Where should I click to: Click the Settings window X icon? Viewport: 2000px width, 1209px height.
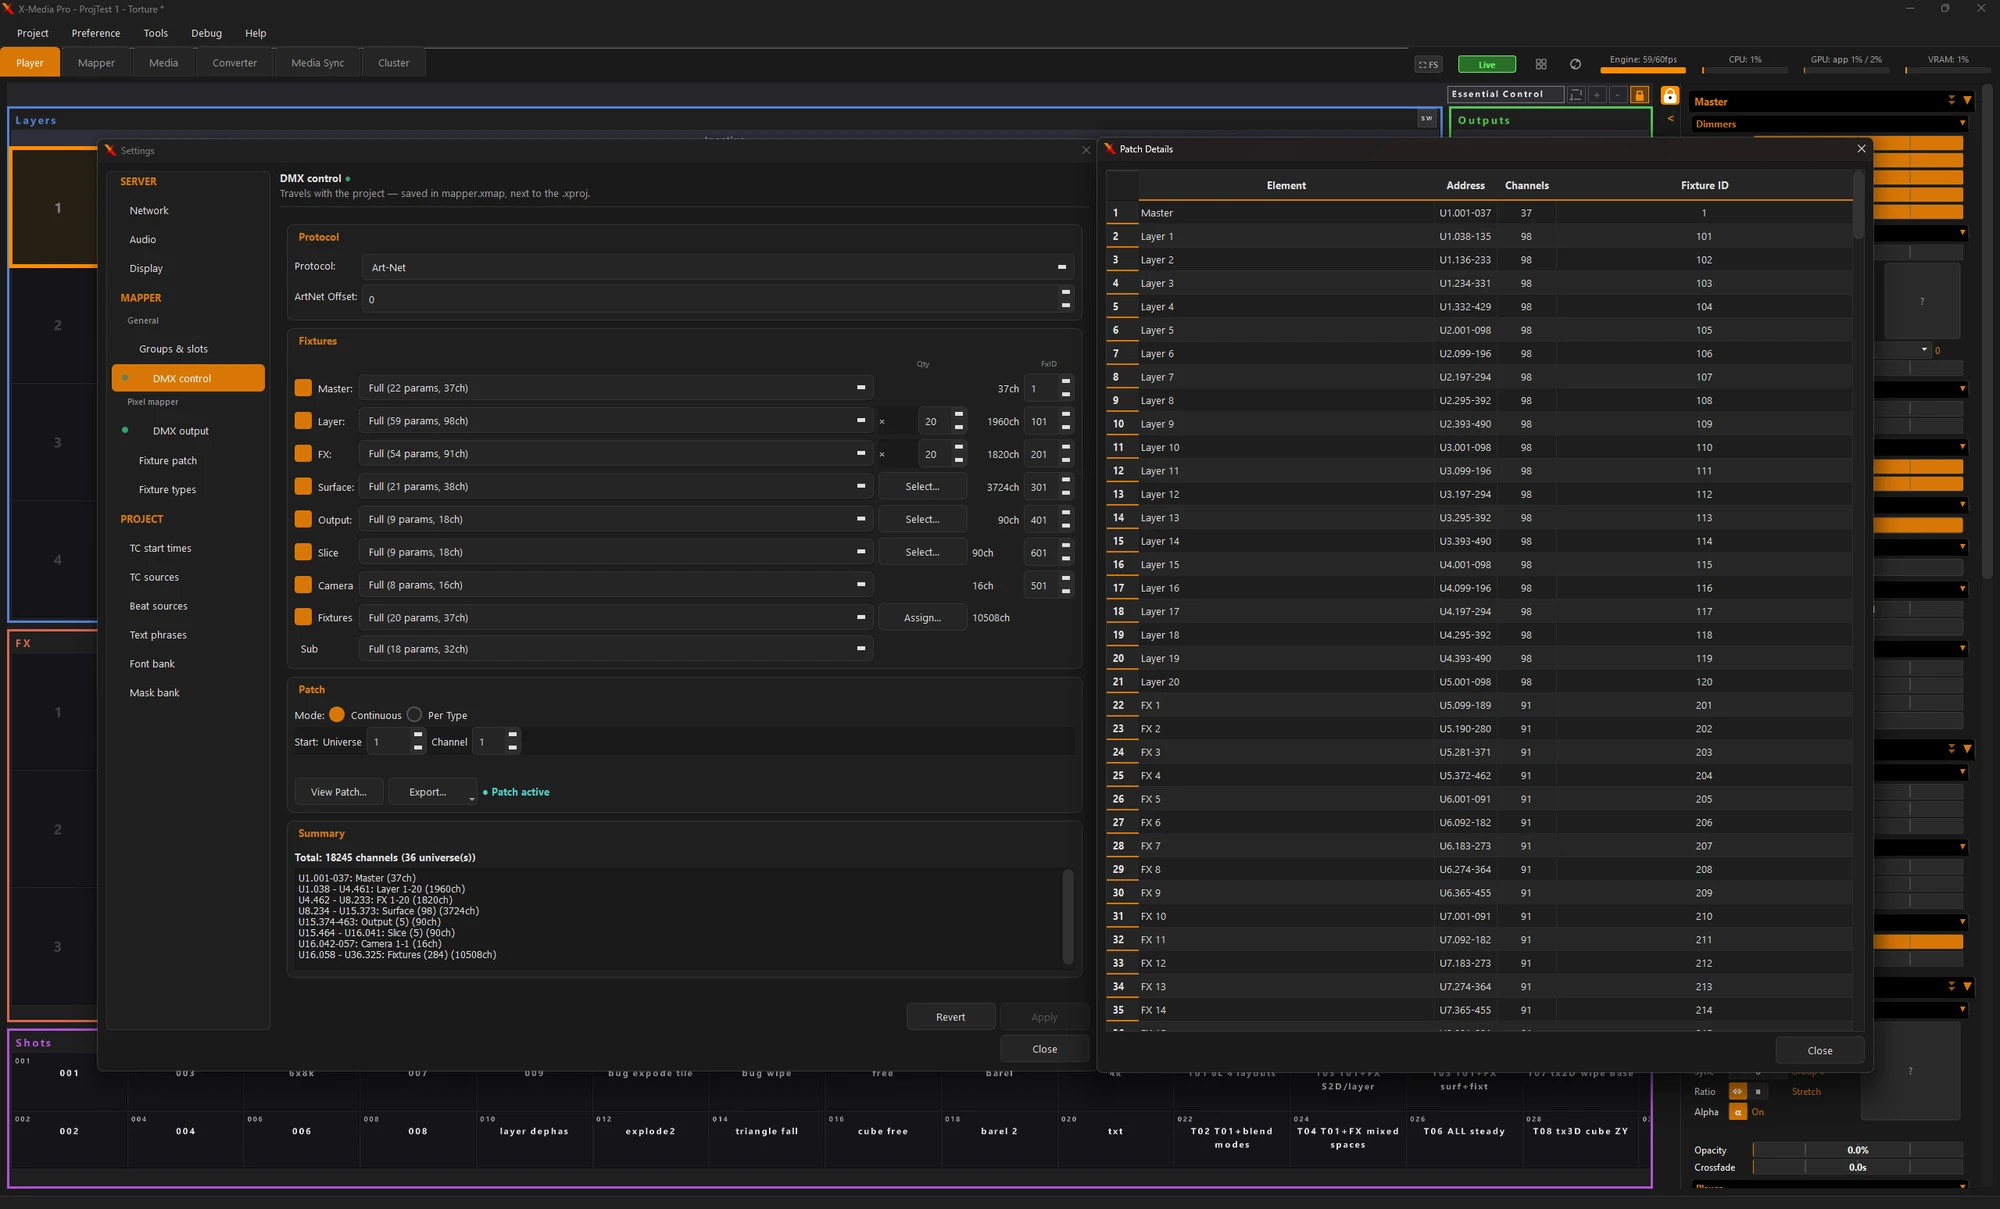1086,150
